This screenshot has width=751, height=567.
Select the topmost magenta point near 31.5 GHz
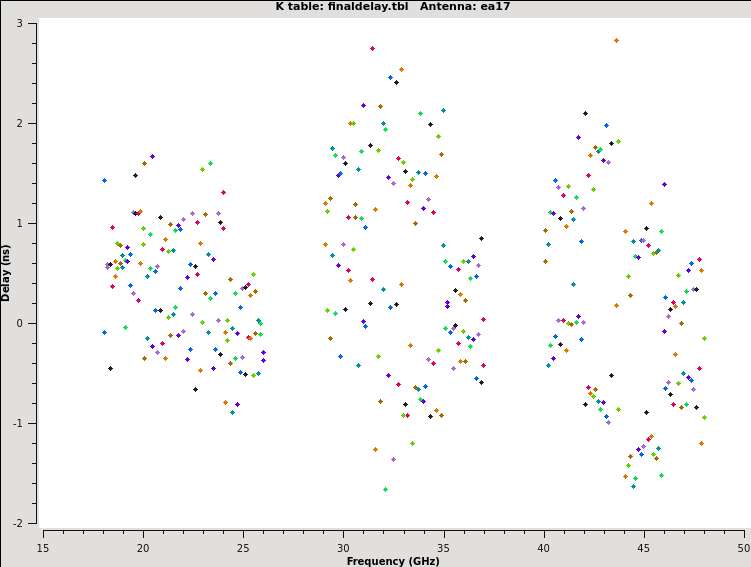pos(372,48)
